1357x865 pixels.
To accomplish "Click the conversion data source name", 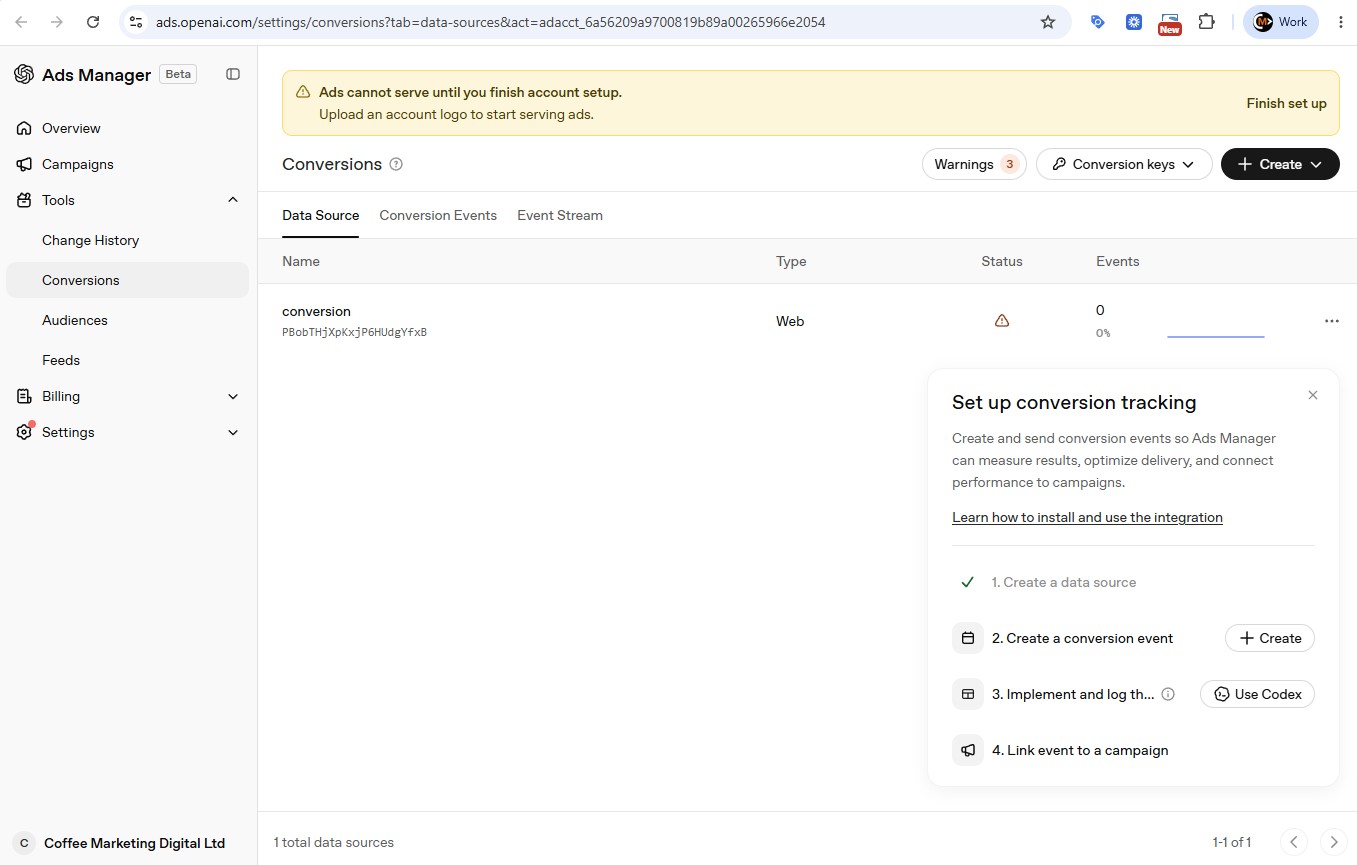I will [x=316, y=311].
